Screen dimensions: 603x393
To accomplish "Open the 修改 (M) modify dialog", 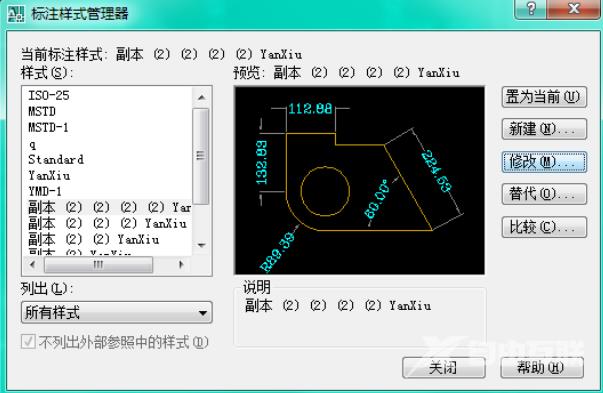I will pos(544,162).
